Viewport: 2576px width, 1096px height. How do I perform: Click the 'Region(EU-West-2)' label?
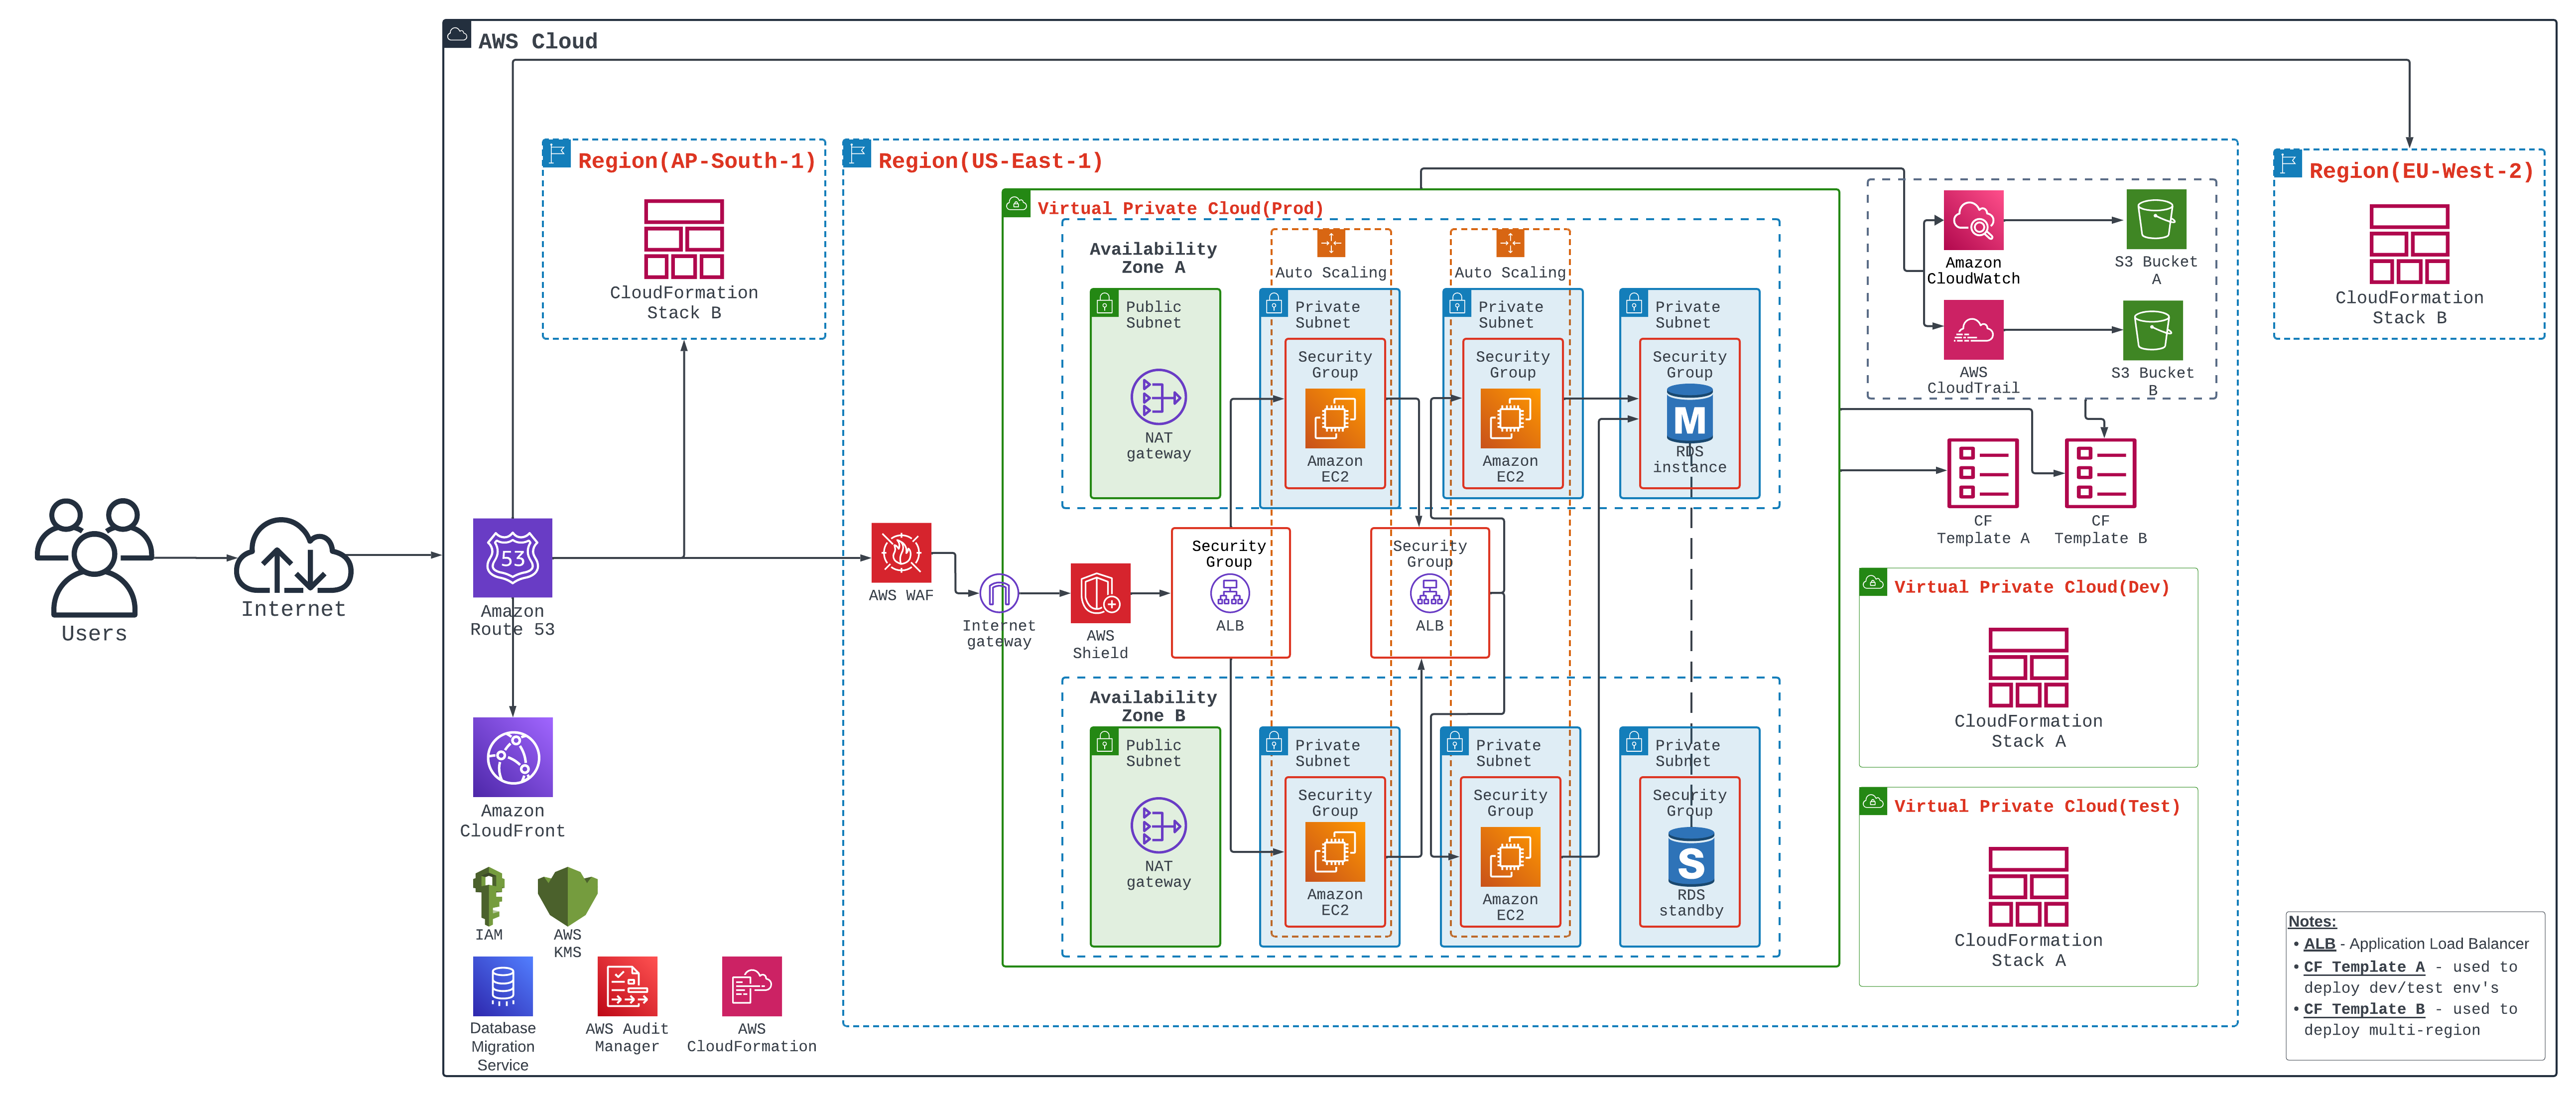[2421, 171]
